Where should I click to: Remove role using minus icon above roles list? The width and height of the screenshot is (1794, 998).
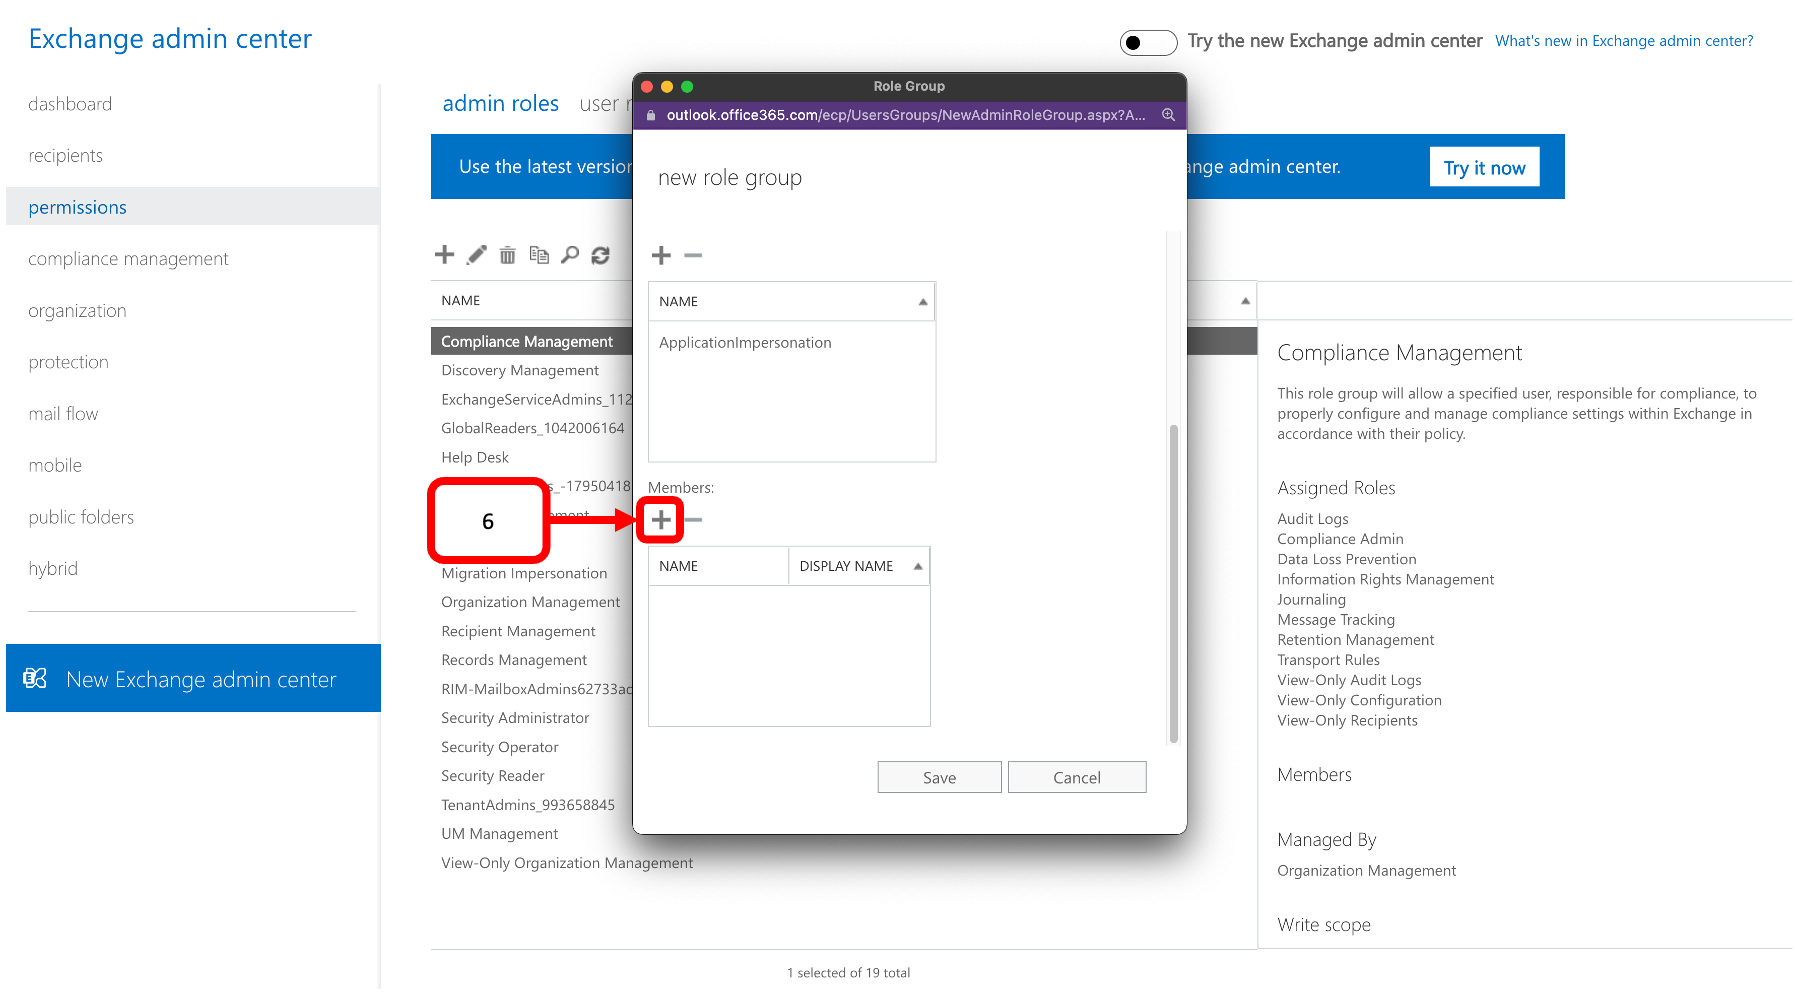(693, 256)
